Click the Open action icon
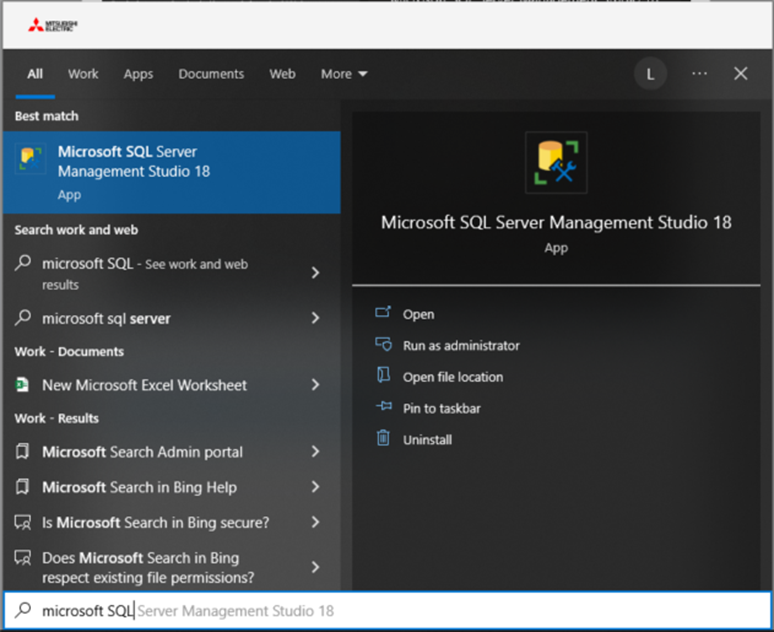The width and height of the screenshot is (774, 632). (383, 313)
